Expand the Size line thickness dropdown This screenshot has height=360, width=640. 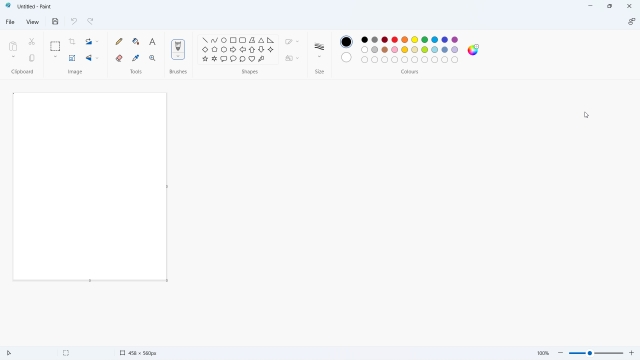tap(319, 57)
